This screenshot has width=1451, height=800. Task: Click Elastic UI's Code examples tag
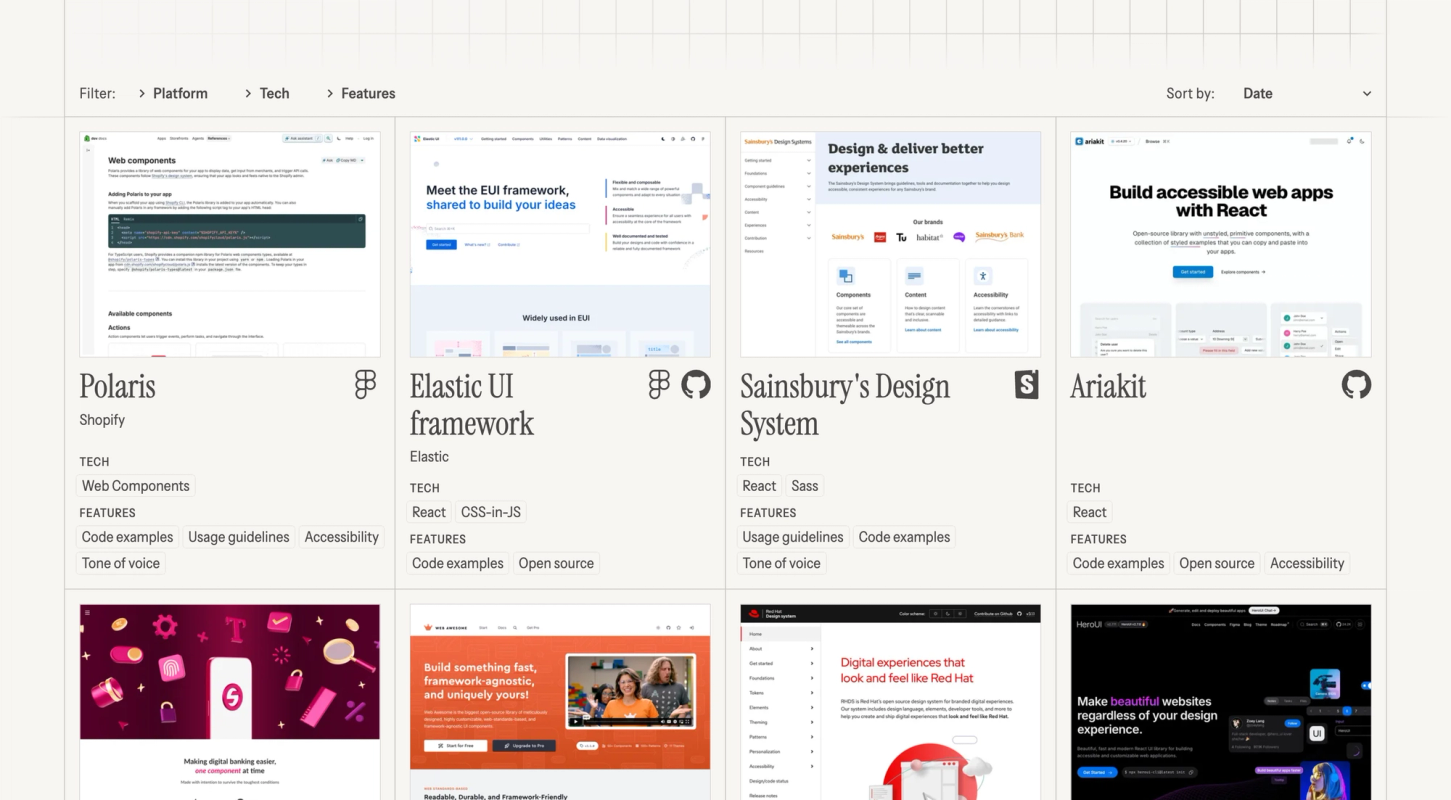[458, 563]
